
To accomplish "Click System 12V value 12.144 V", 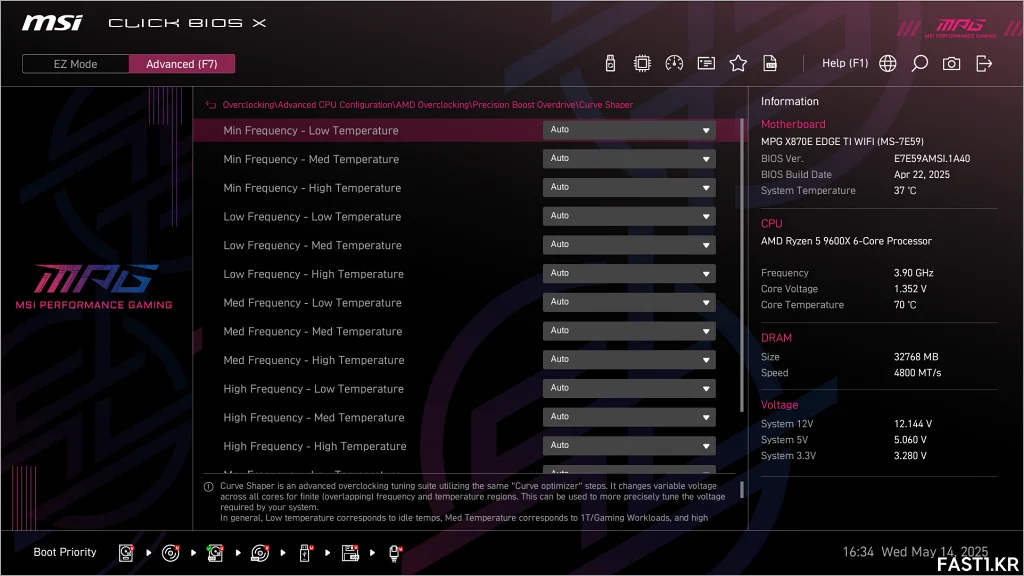I will coord(913,424).
